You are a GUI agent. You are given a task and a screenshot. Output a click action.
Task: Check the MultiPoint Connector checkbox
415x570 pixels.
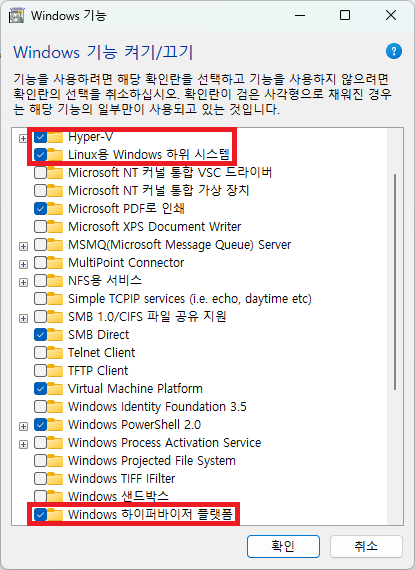point(40,263)
